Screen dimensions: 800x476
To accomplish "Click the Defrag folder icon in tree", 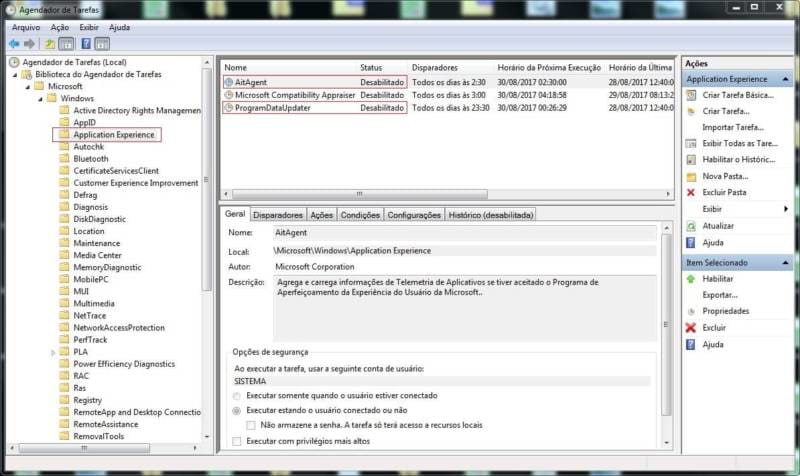I will [64, 194].
